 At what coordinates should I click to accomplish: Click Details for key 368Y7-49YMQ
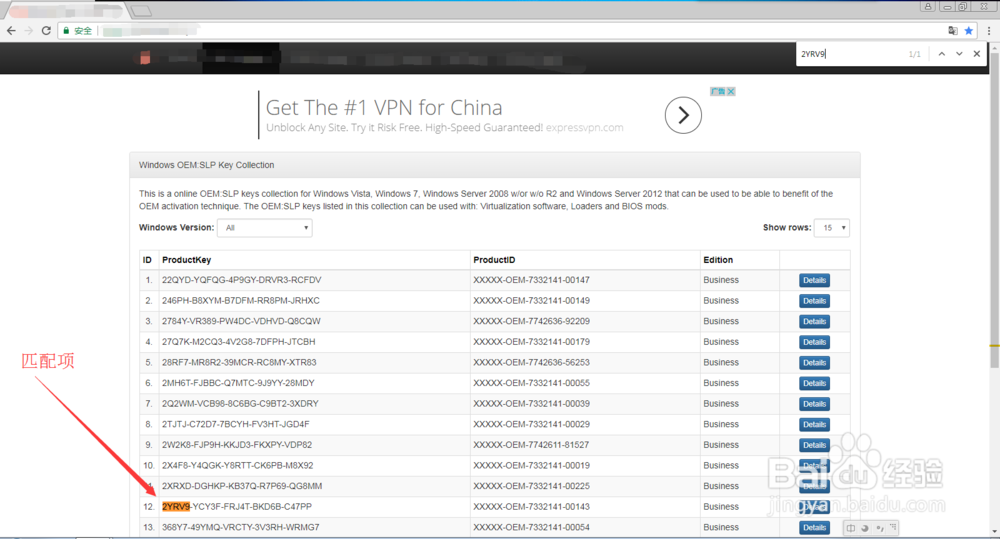point(814,528)
